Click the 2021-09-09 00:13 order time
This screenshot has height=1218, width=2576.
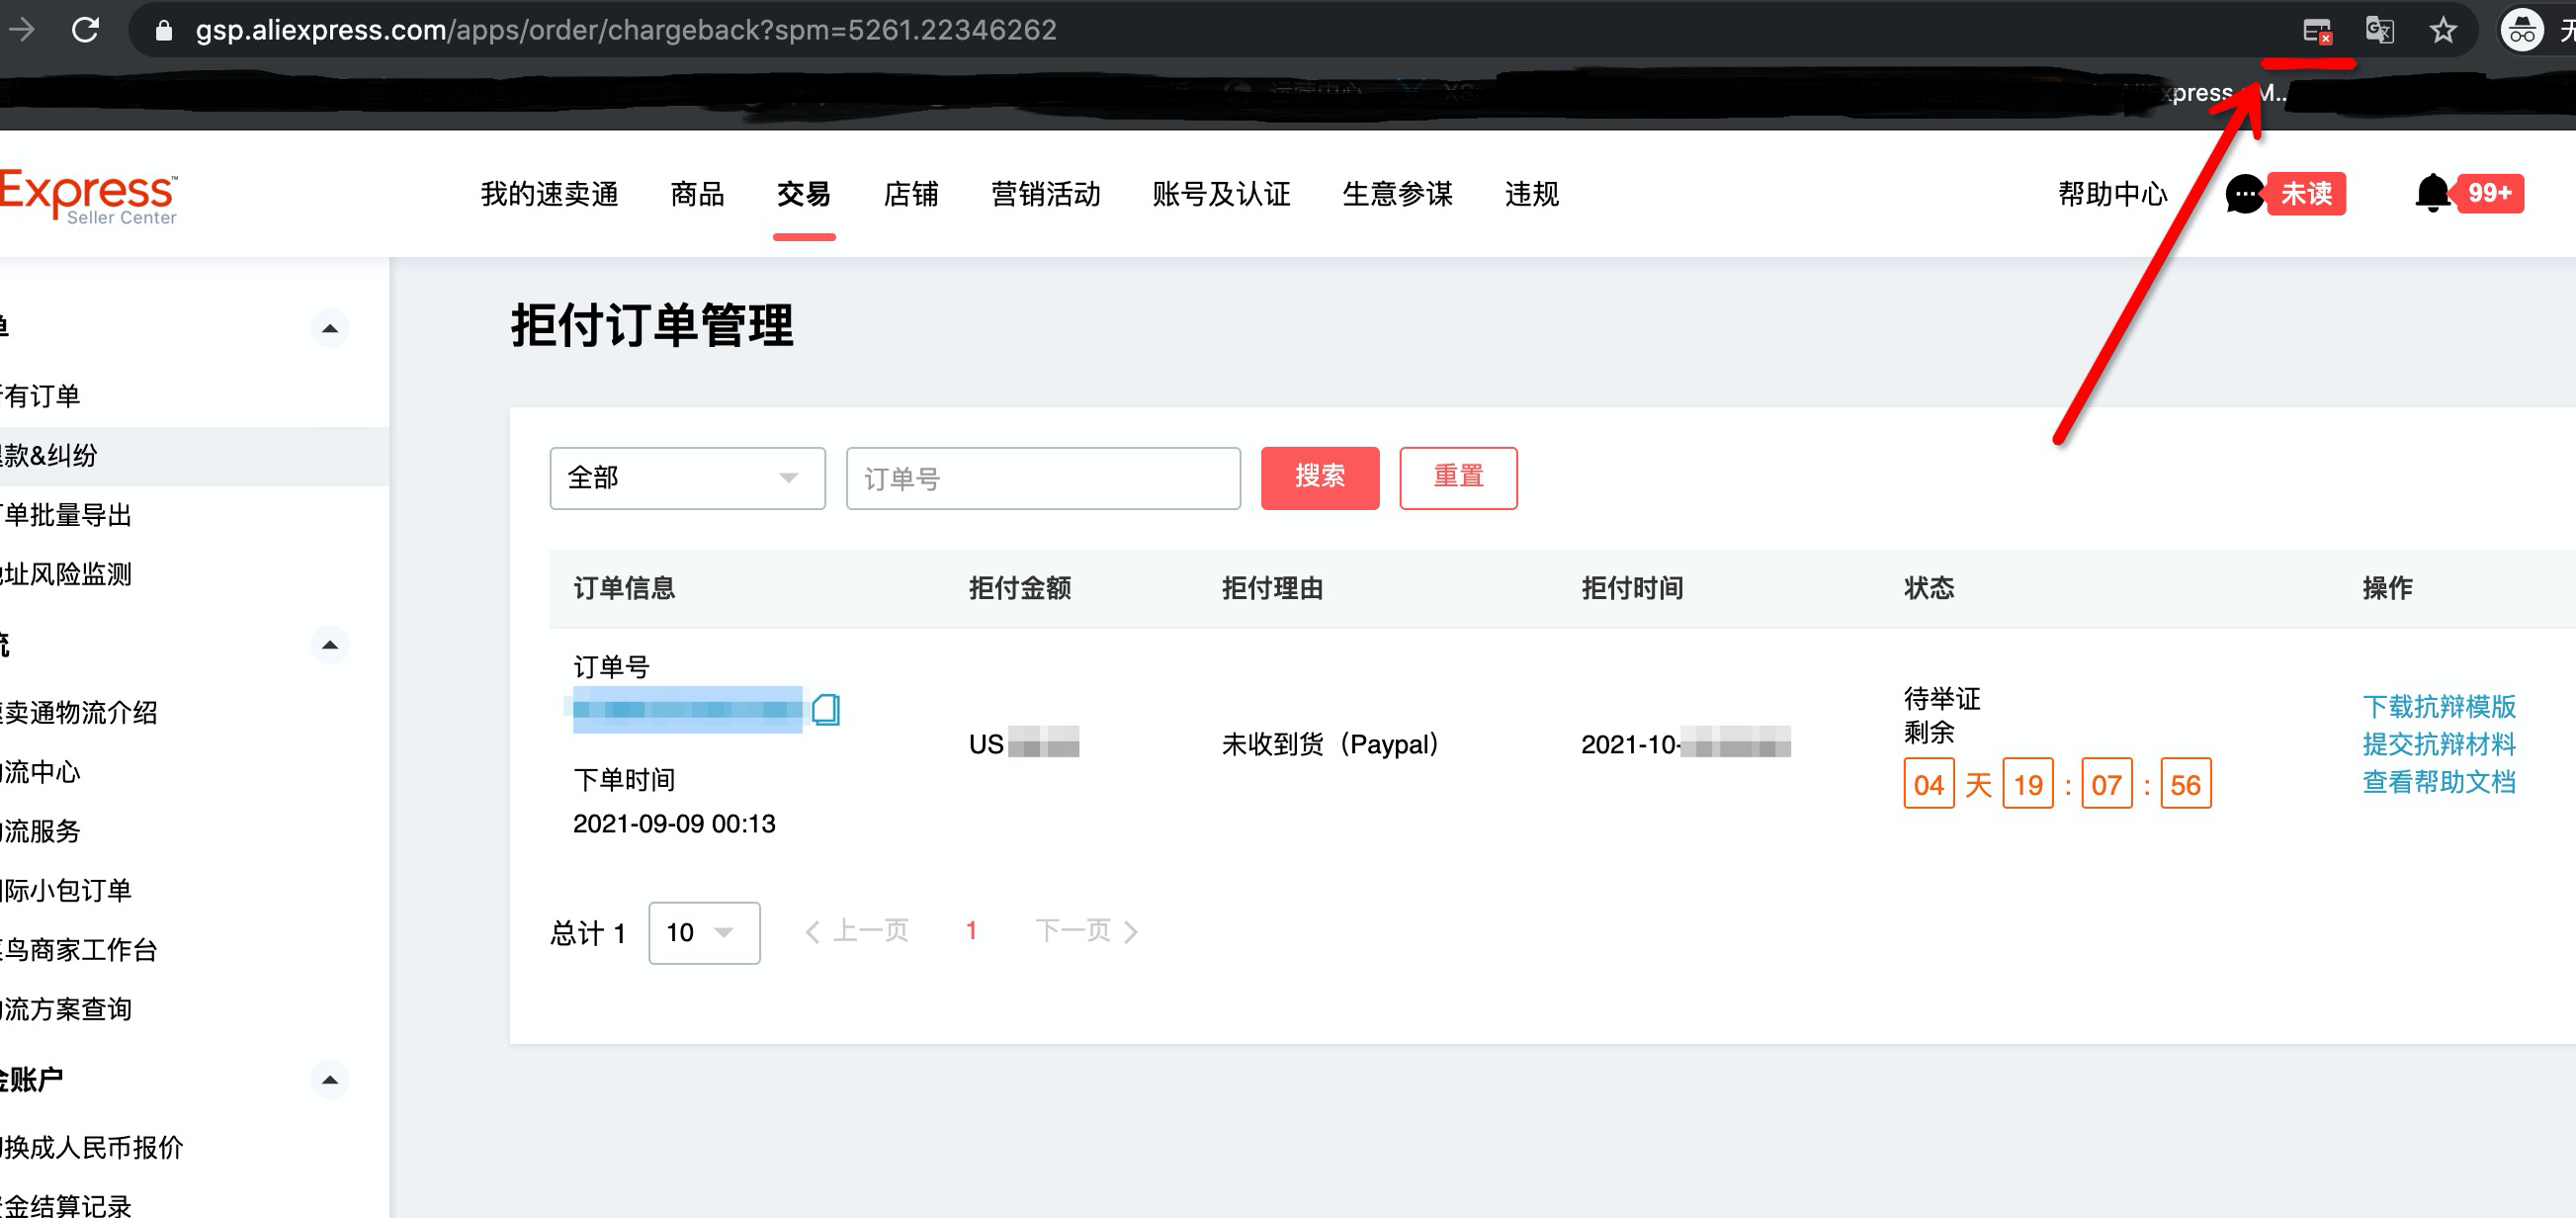[674, 824]
